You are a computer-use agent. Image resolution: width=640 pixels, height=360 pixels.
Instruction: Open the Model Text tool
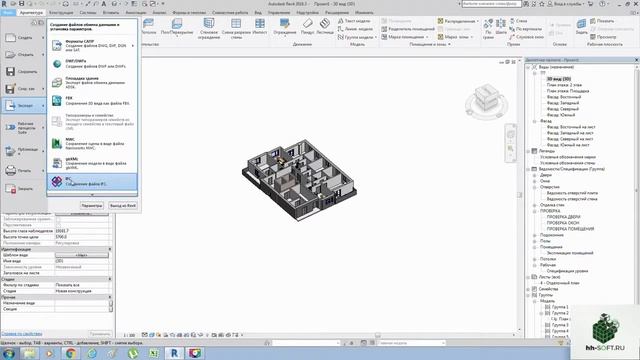pos(354,21)
